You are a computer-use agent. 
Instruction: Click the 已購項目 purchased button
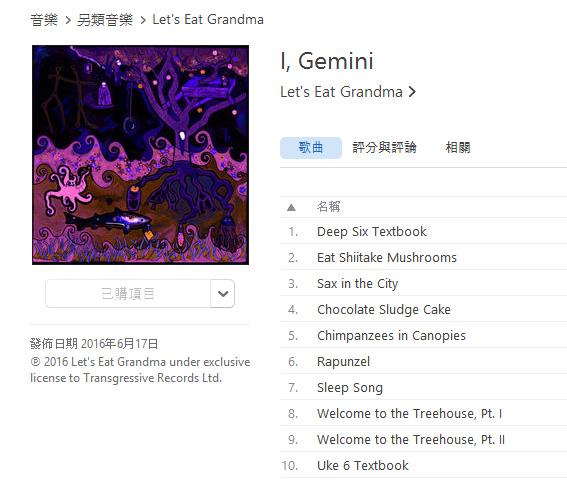[128, 294]
